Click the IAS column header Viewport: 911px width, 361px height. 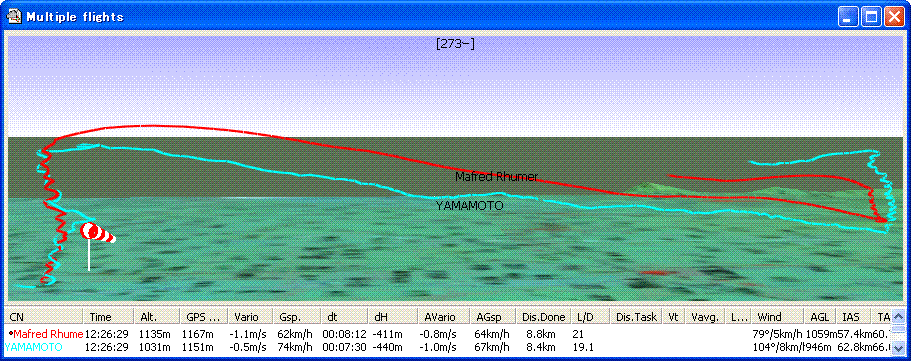click(853, 317)
